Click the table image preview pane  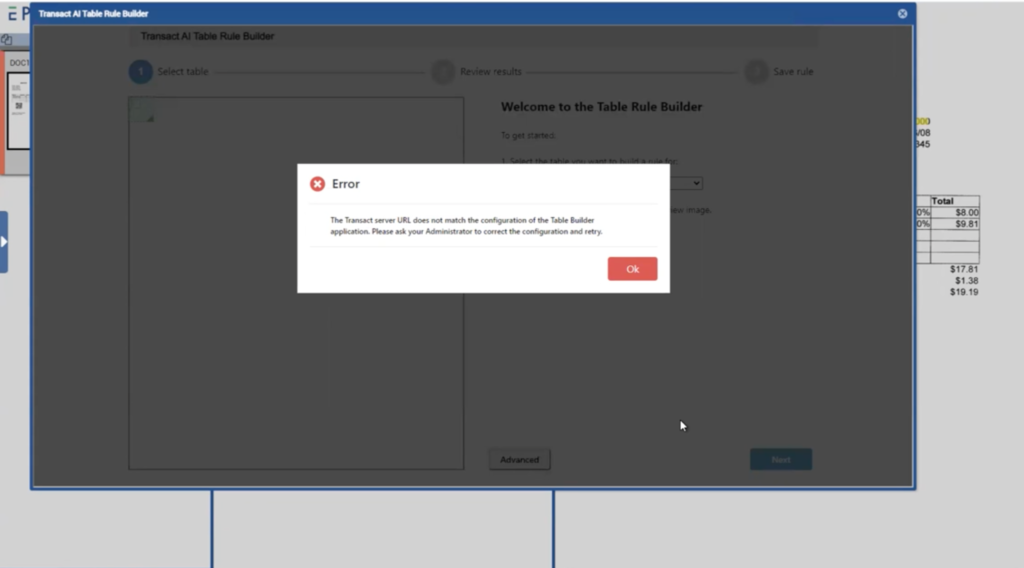pyautogui.click(x=296, y=283)
